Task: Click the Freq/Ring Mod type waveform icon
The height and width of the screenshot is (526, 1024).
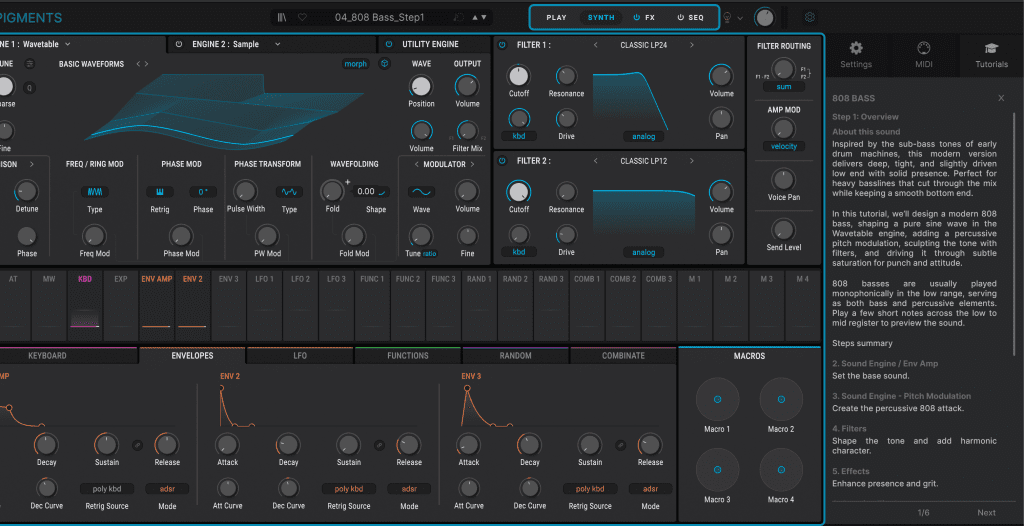Action: 94,192
